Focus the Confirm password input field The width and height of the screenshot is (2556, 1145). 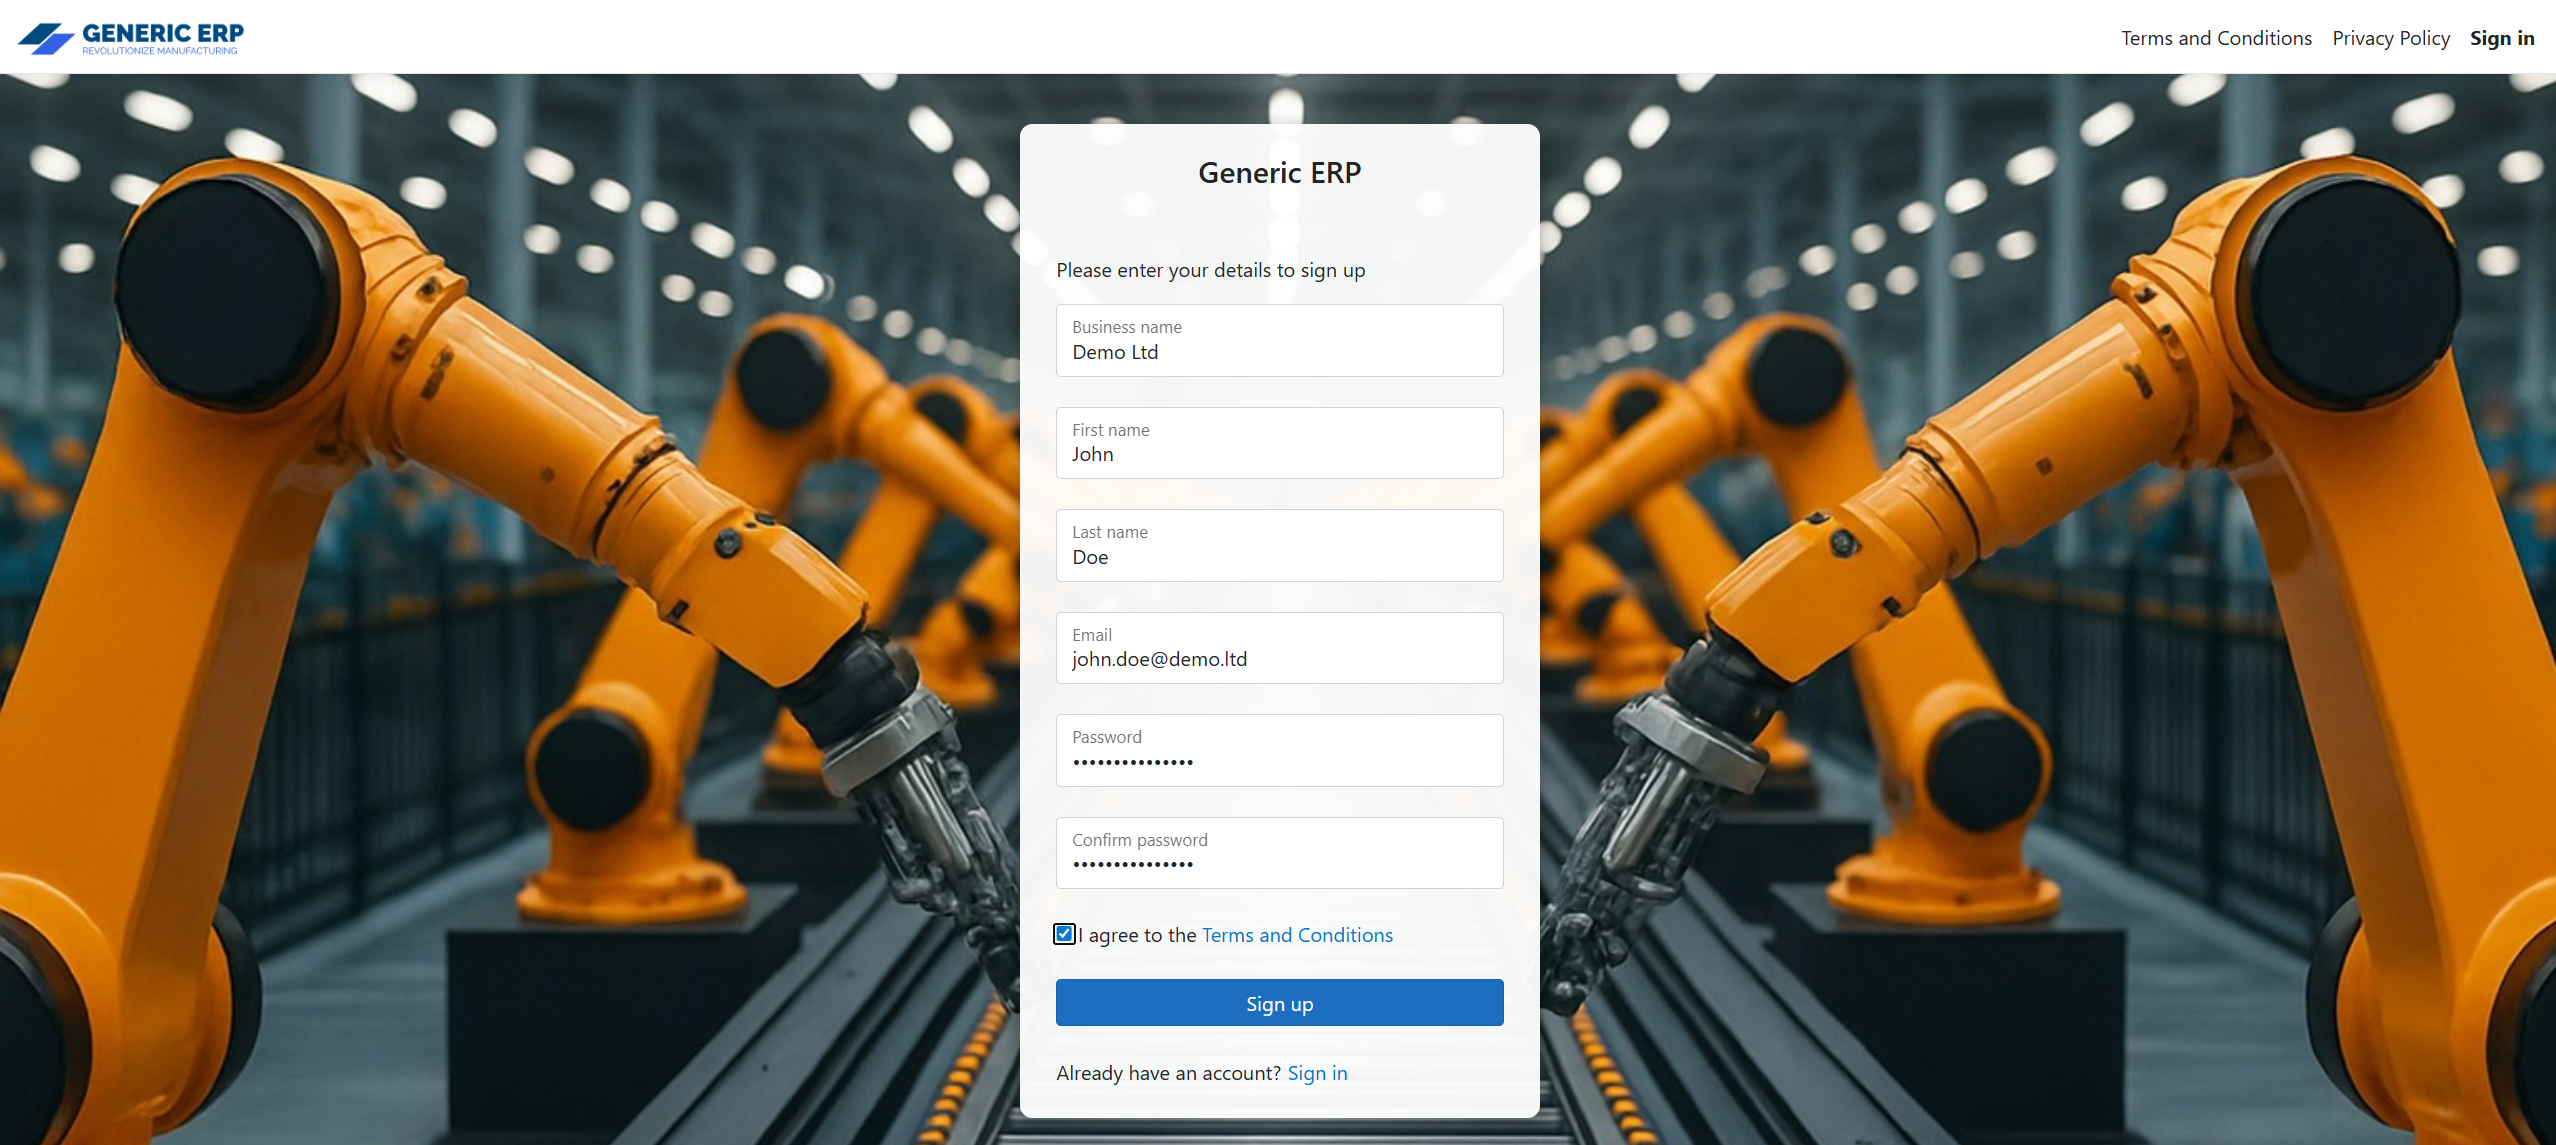pos(1279,854)
